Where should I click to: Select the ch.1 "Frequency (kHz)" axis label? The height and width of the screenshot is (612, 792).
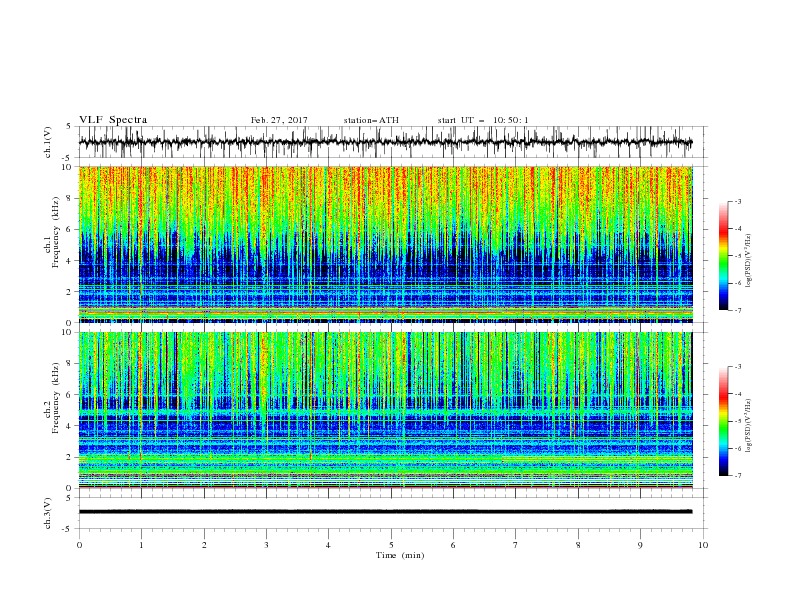(x=56, y=232)
